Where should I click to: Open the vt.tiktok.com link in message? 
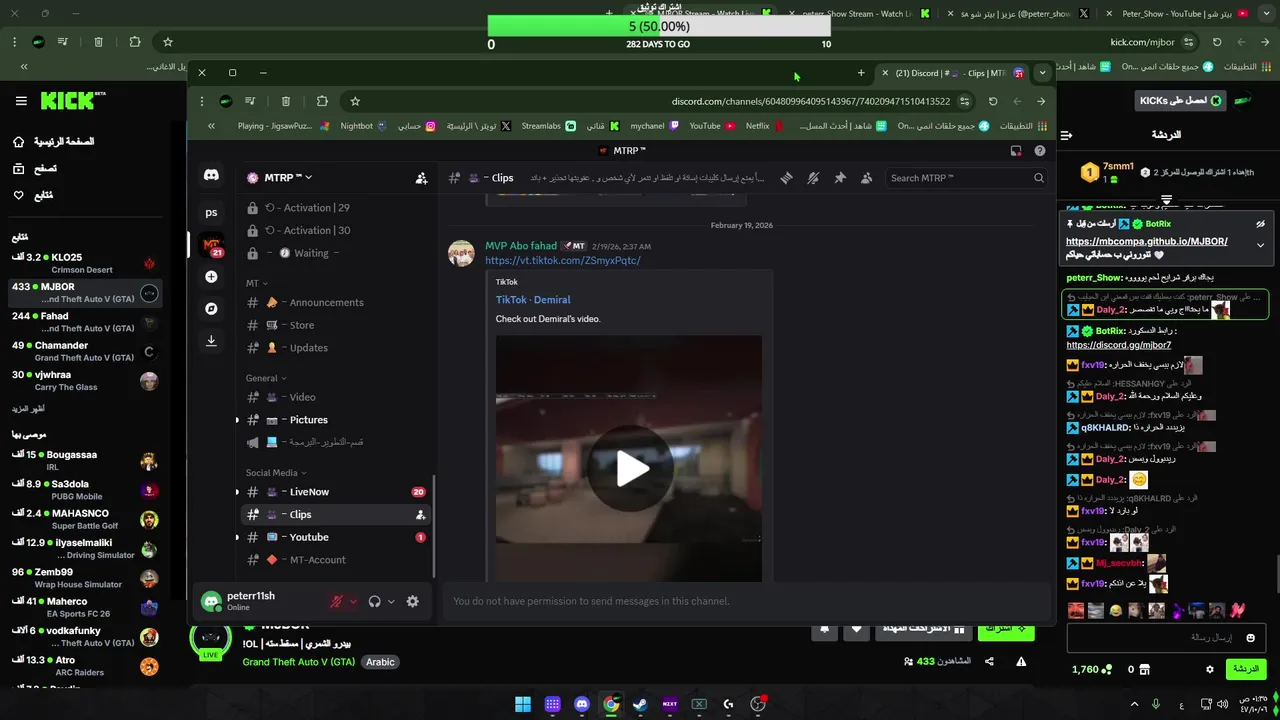[x=563, y=260]
